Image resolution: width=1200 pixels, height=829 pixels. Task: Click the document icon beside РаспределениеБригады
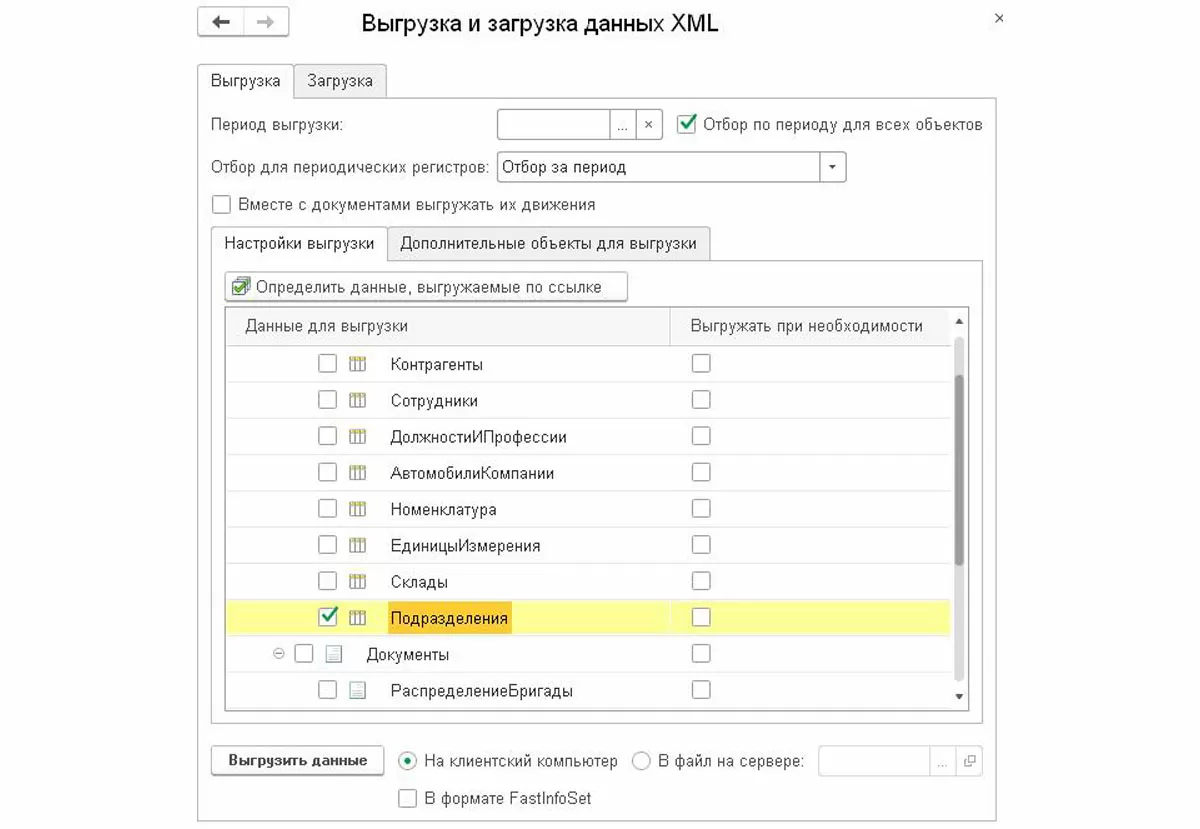click(x=357, y=690)
